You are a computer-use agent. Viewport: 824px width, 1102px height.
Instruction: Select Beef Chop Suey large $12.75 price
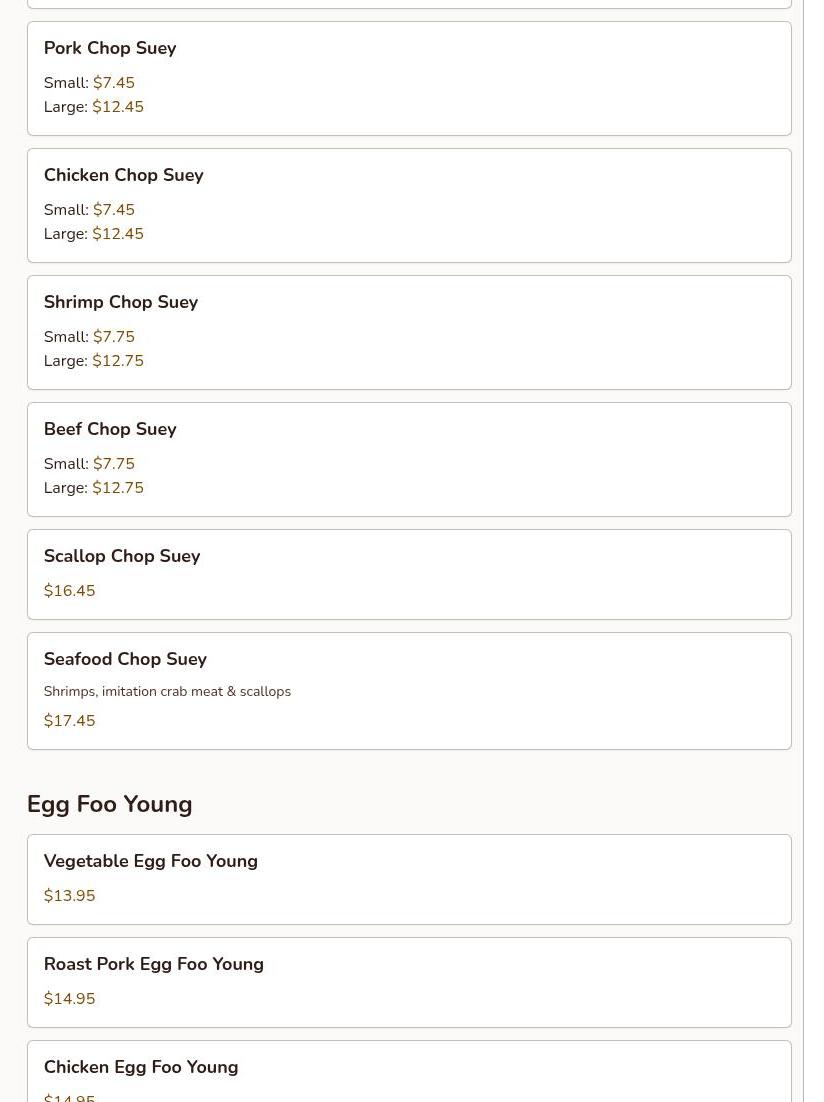click(x=117, y=488)
